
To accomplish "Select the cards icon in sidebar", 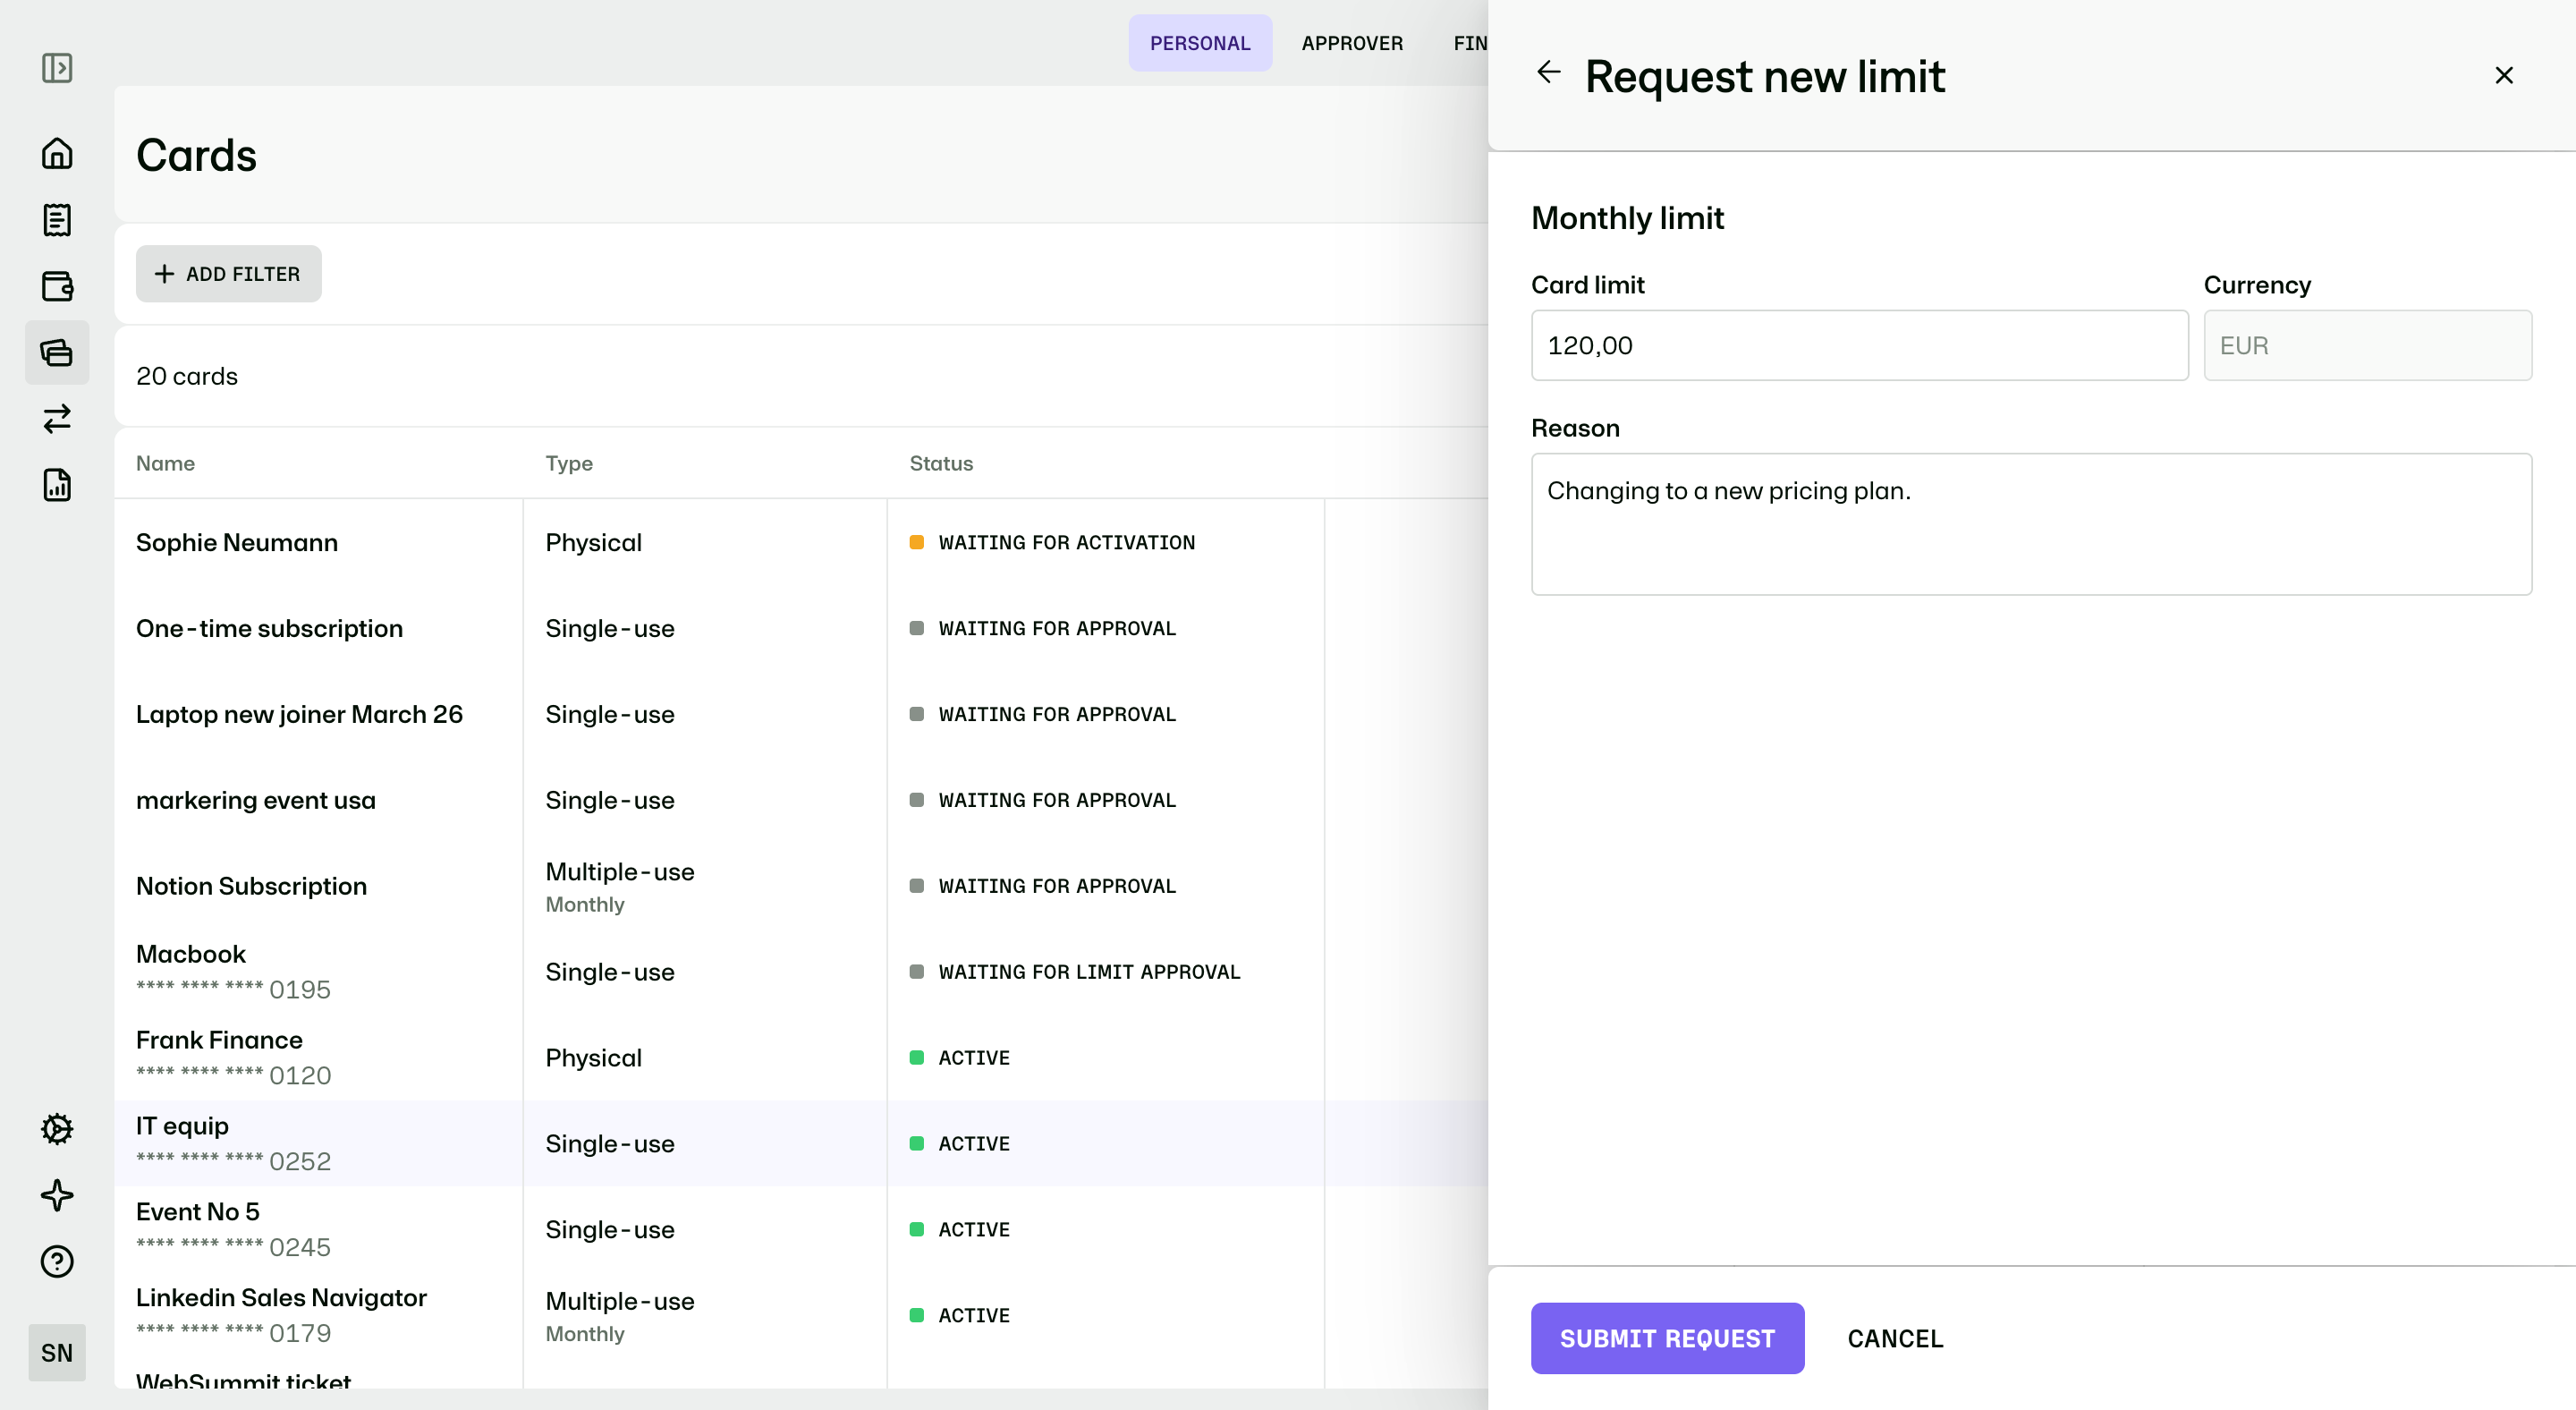I will [57, 352].
